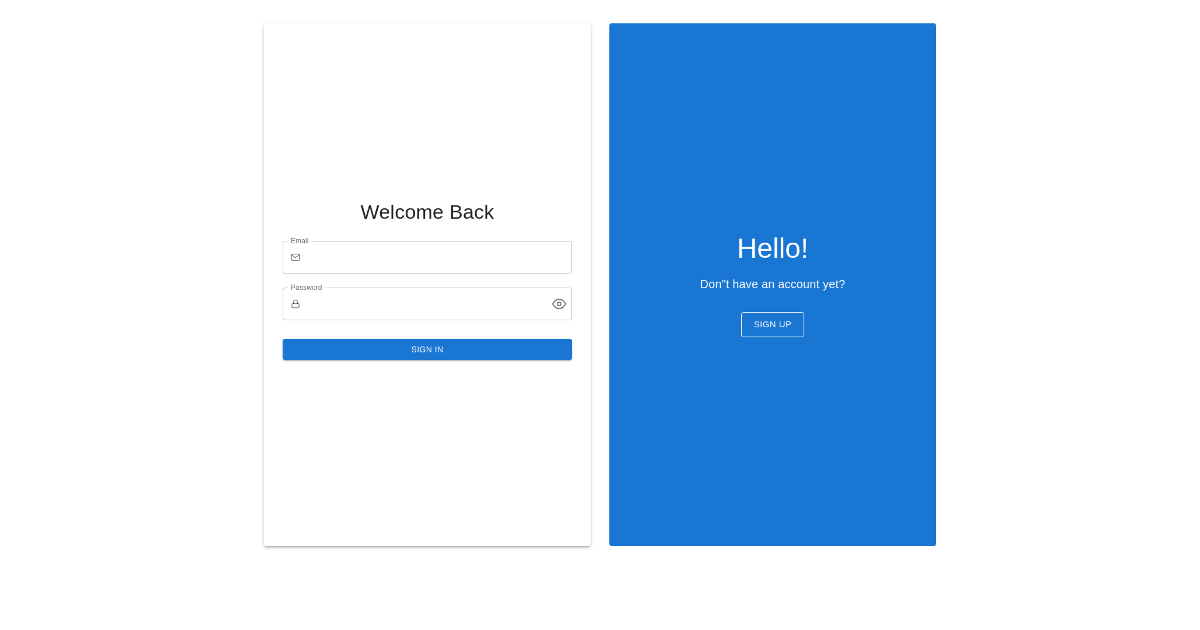
Task: Click white page background left of login card
Action: click(x=130, y=300)
